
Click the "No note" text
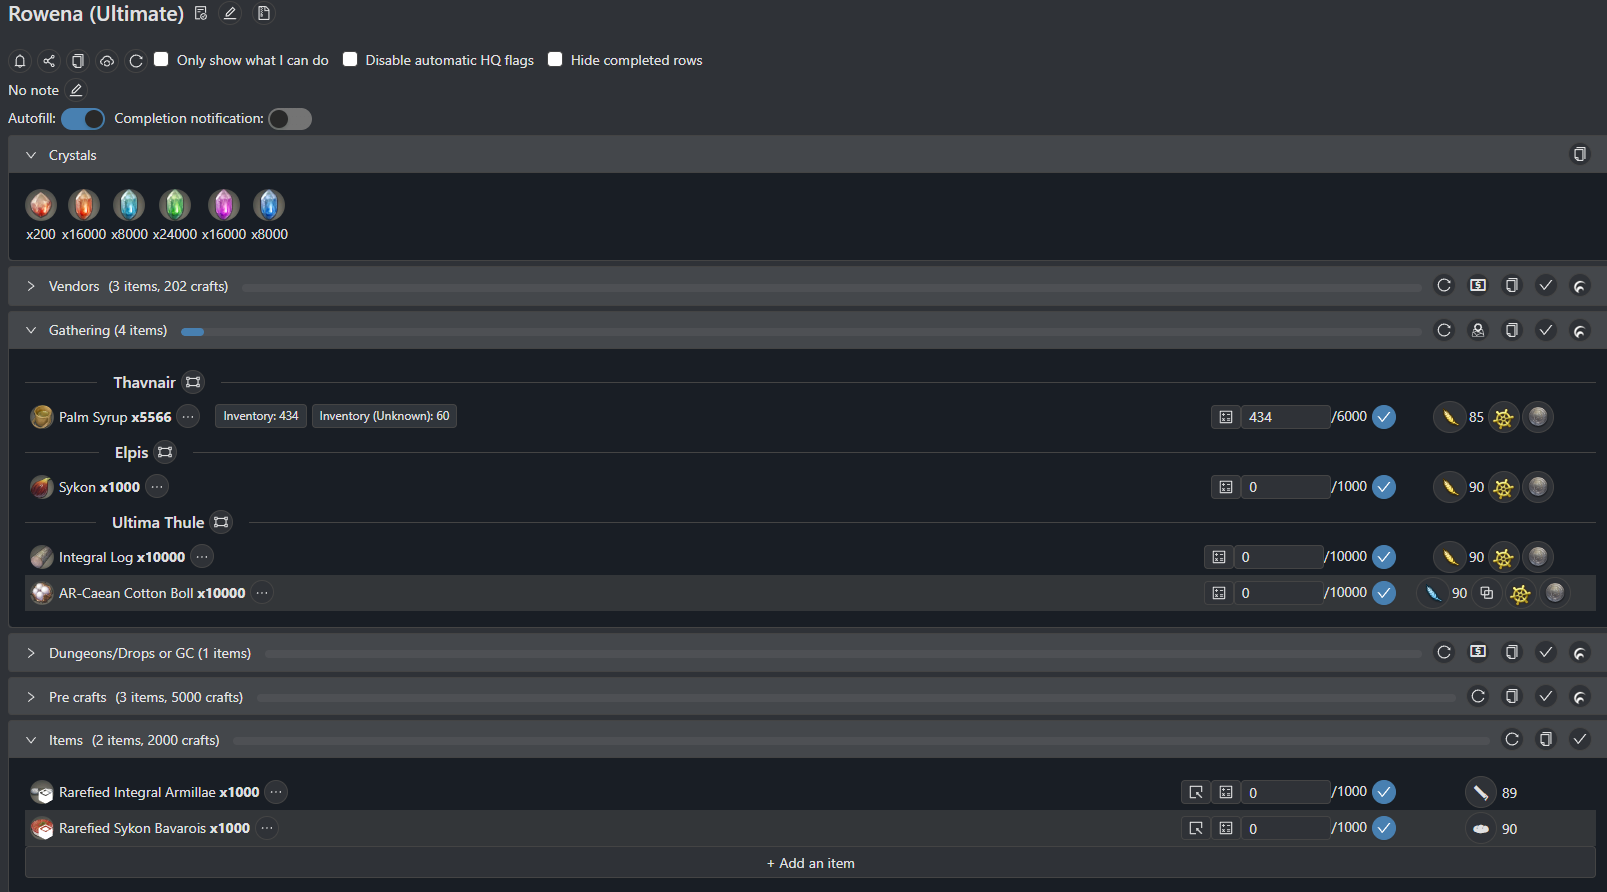[34, 90]
